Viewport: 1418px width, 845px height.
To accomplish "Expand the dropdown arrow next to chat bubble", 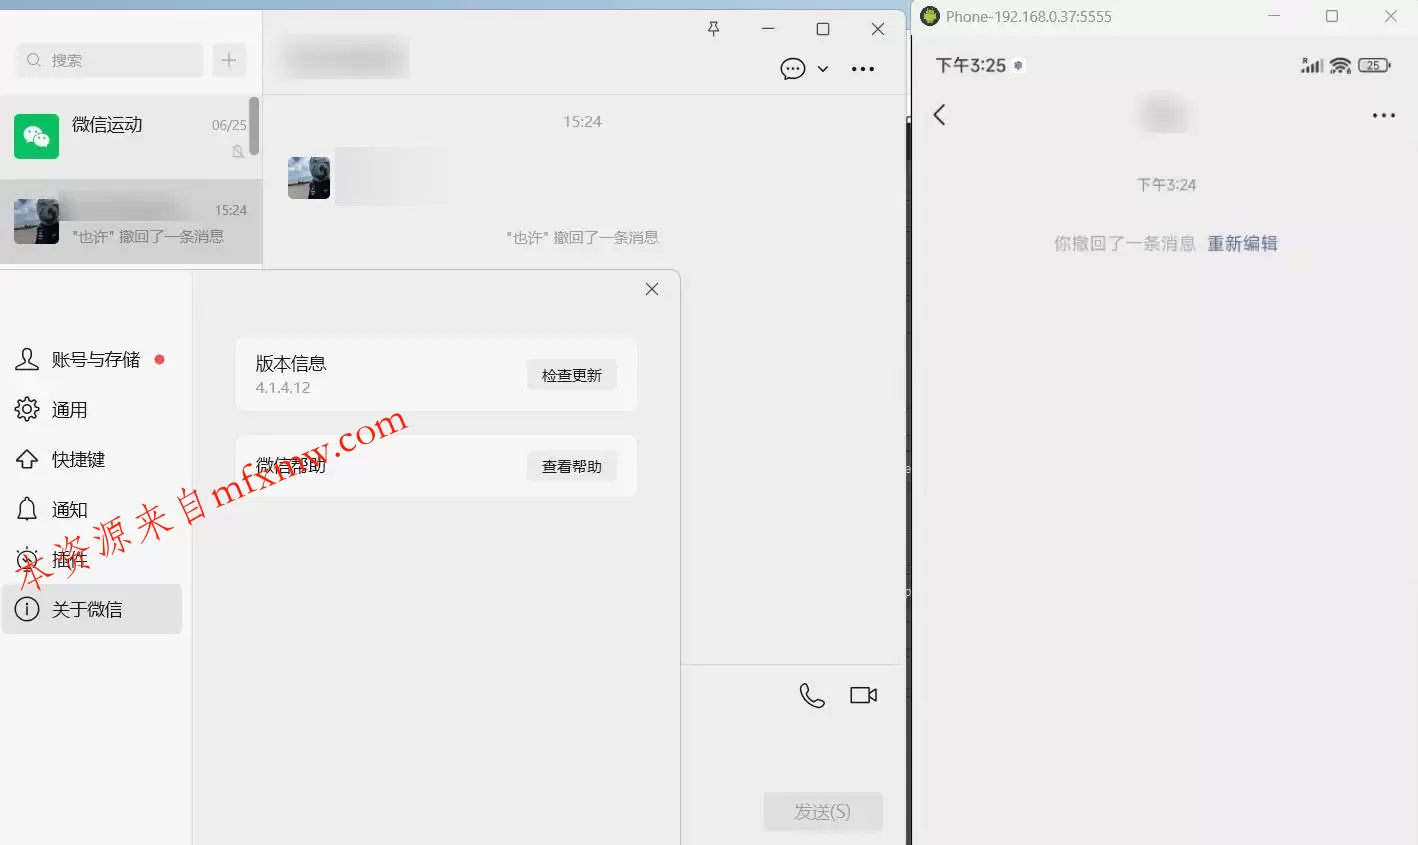I will (x=823, y=69).
